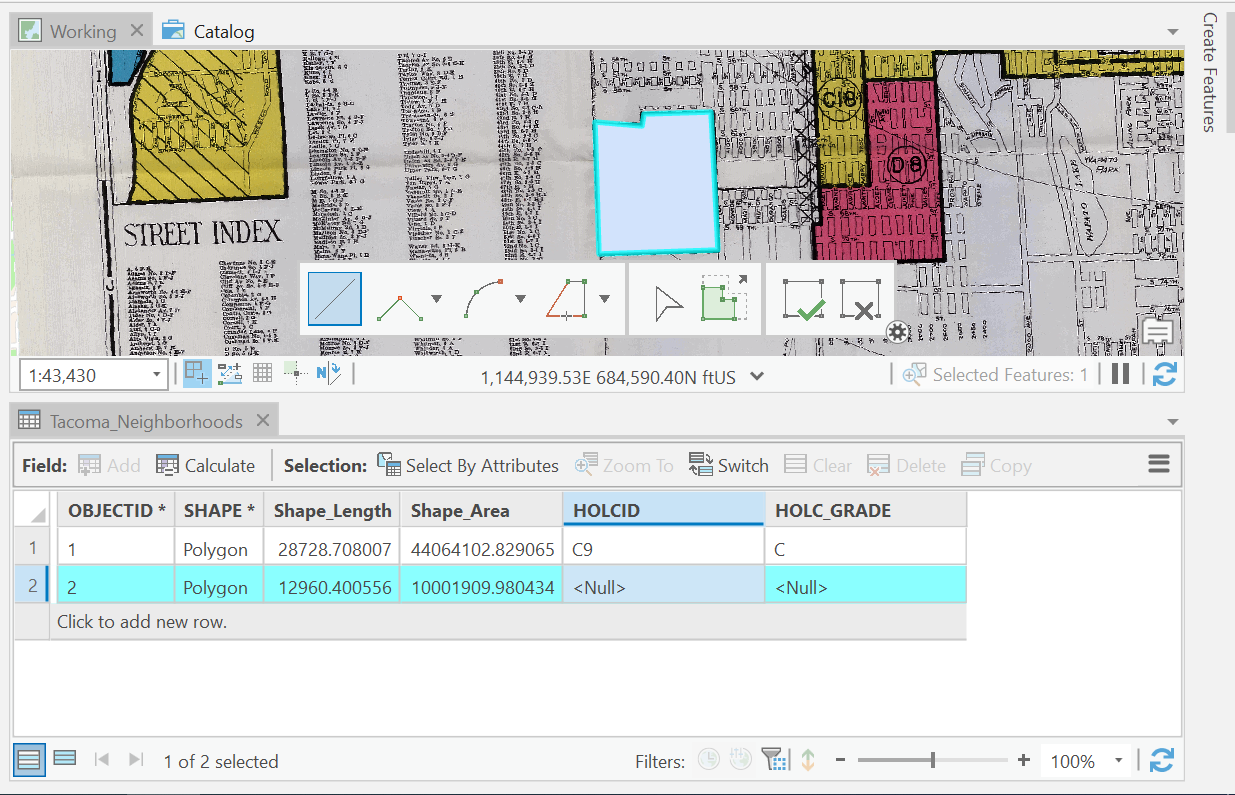Click the select-all corner of the table
1235x795 pixels.
pyautogui.click(x=33, y=510)
